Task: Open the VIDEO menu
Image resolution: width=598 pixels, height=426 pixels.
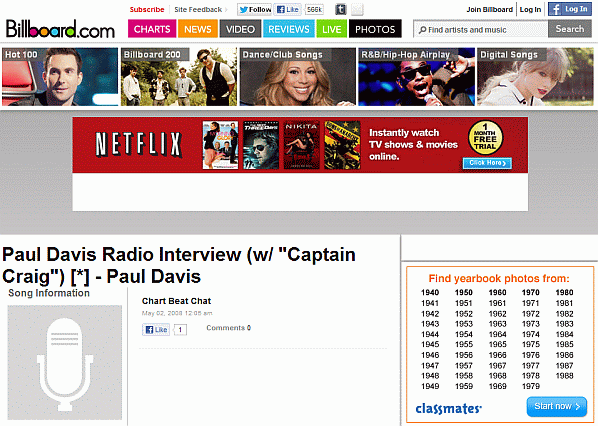Action: [x=240, y=29]
